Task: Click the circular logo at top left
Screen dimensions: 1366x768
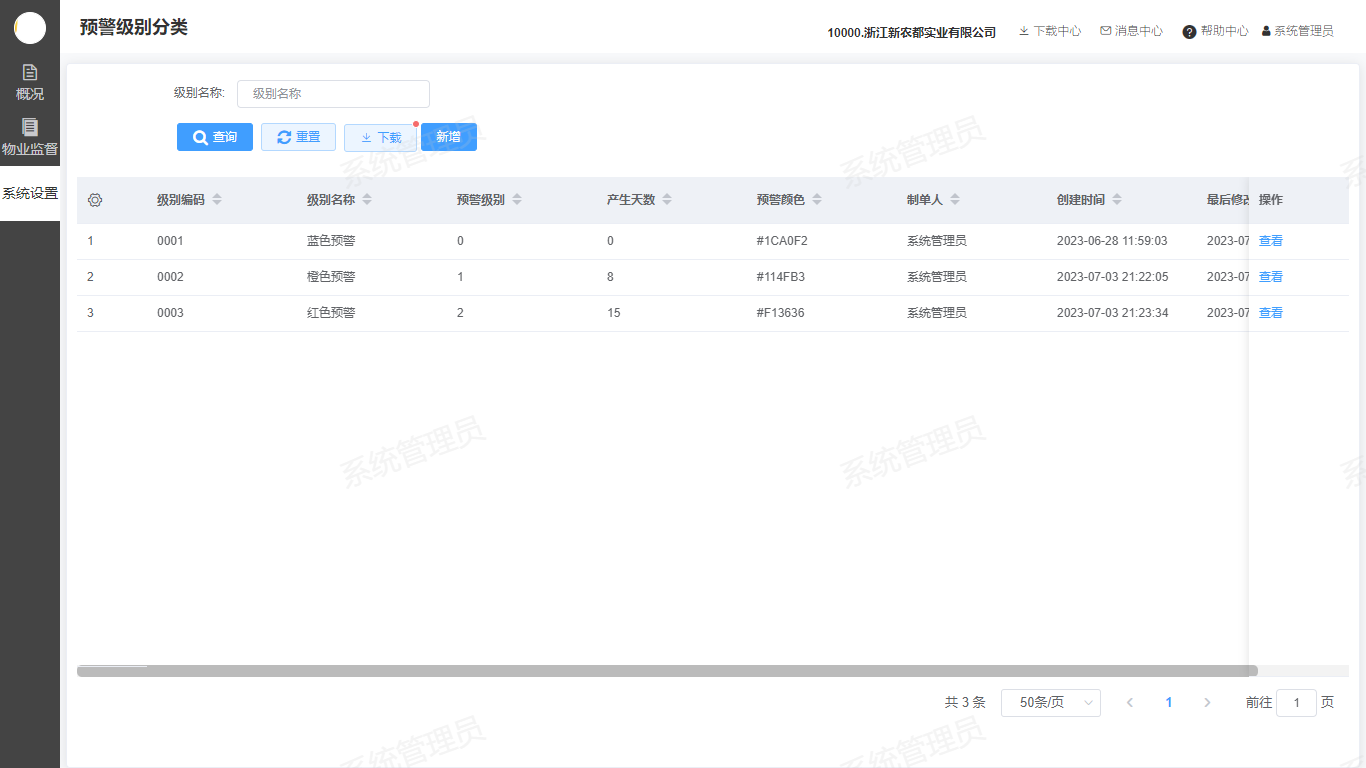Action: click(x=30, y=28)
